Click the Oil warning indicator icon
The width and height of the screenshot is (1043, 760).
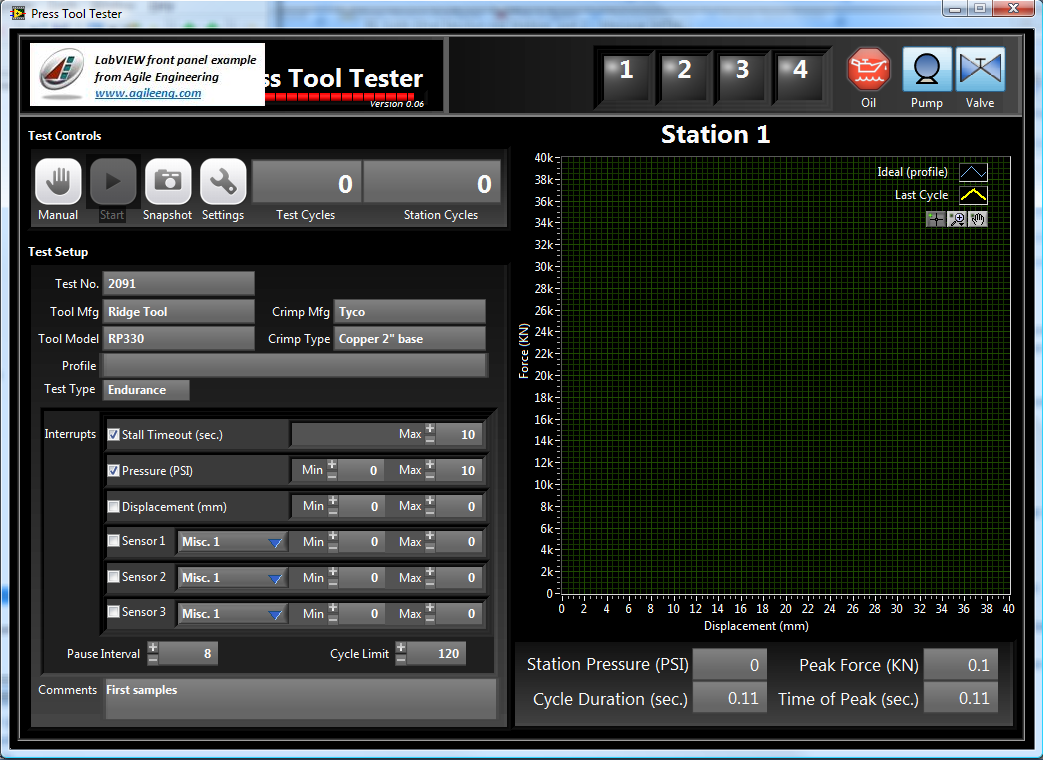point(868,70)
